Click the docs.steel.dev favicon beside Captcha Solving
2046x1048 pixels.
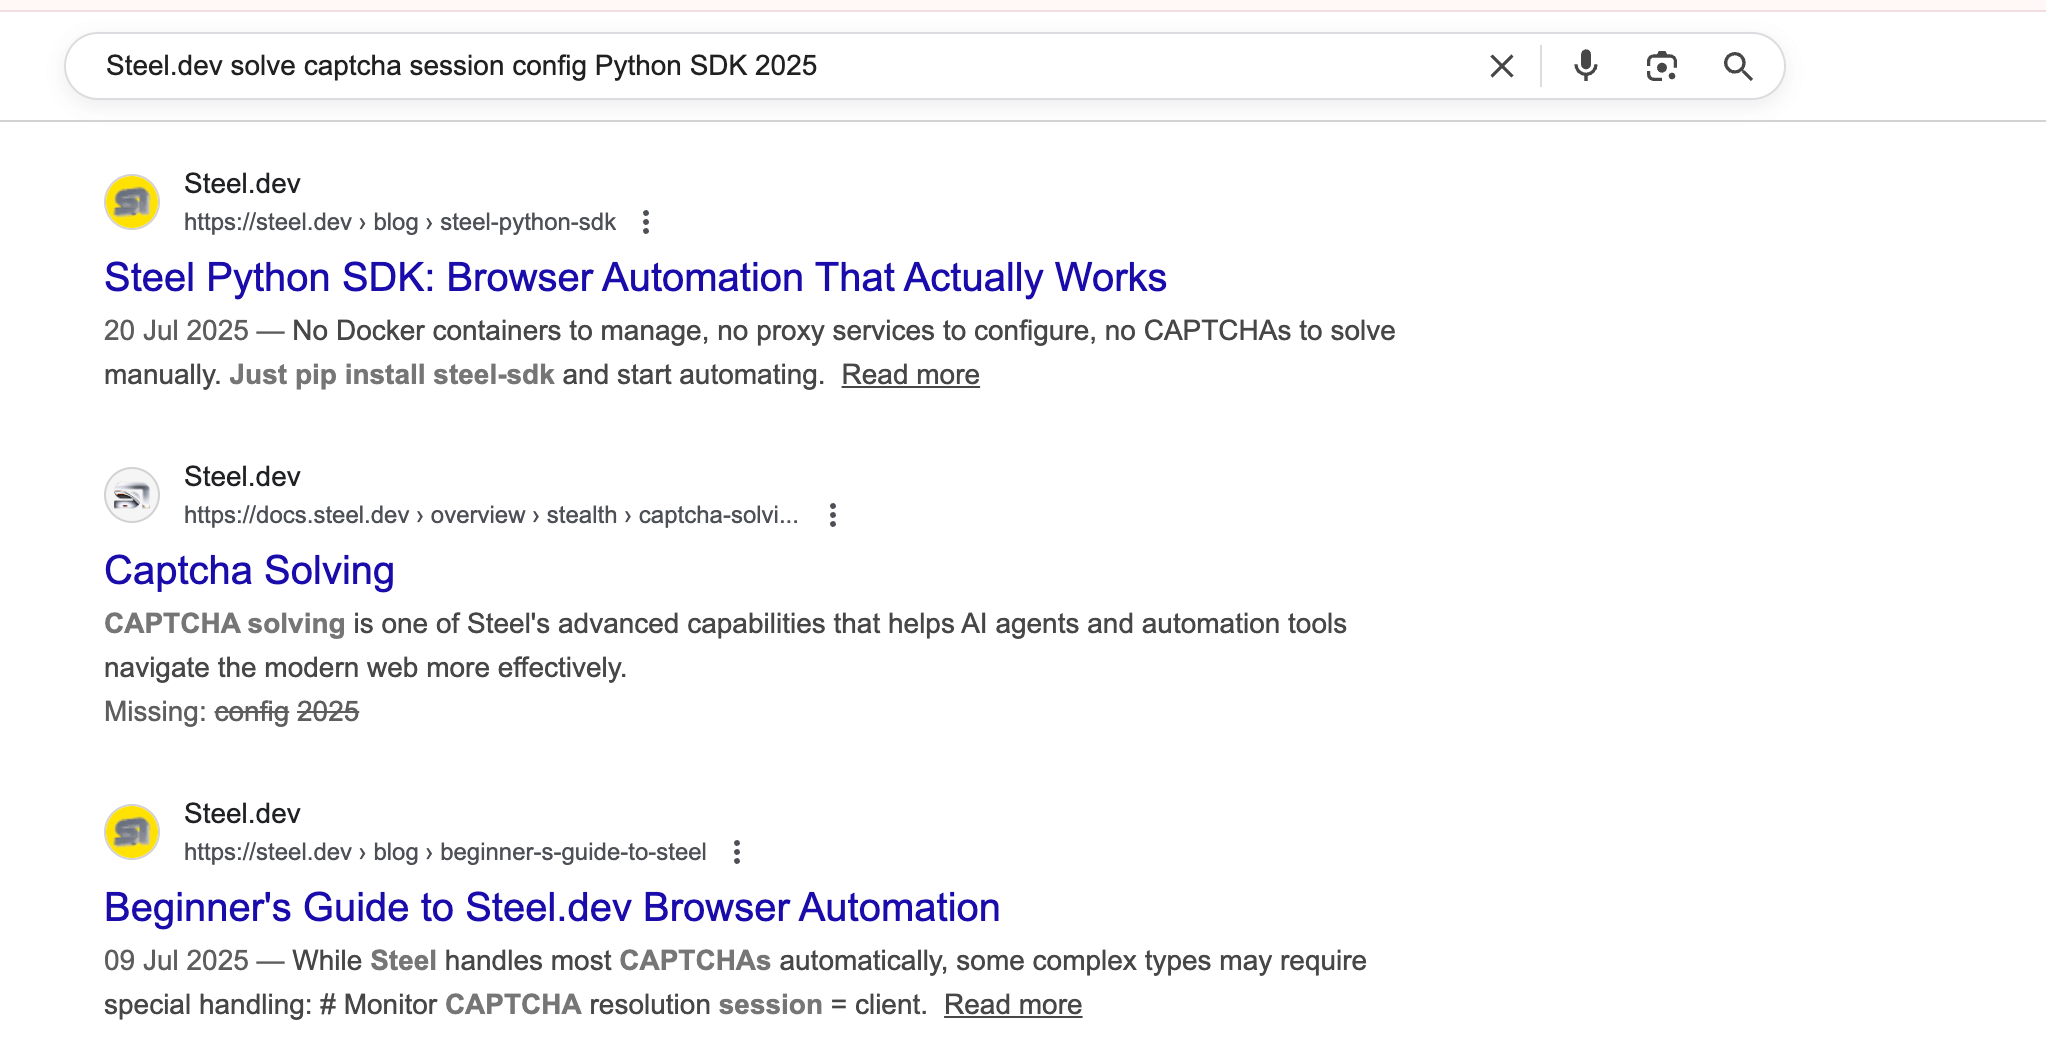131,494
